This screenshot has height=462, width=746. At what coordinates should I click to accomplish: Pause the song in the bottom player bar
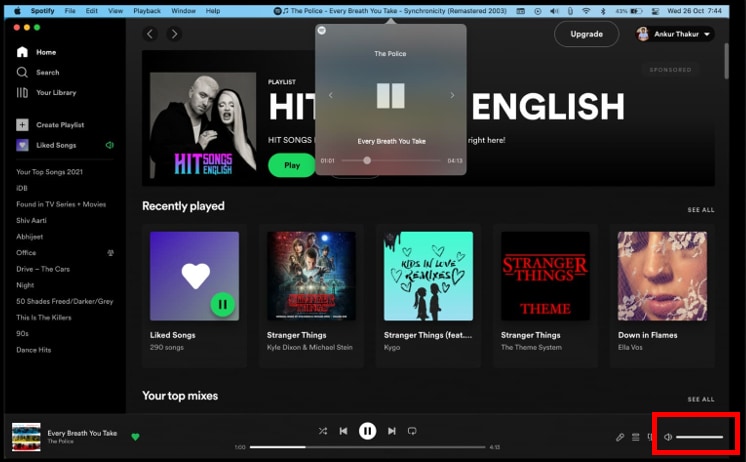tap(367, 431)
